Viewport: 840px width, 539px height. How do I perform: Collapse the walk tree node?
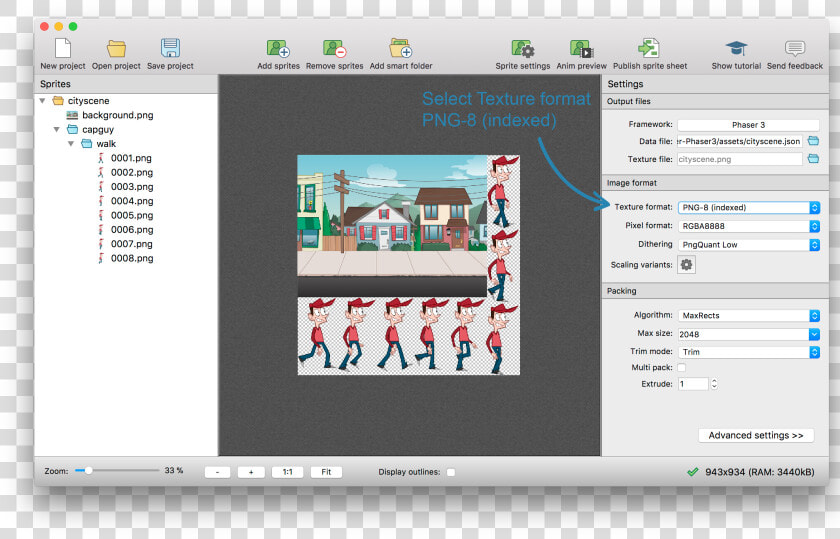[x=71, y=144]
